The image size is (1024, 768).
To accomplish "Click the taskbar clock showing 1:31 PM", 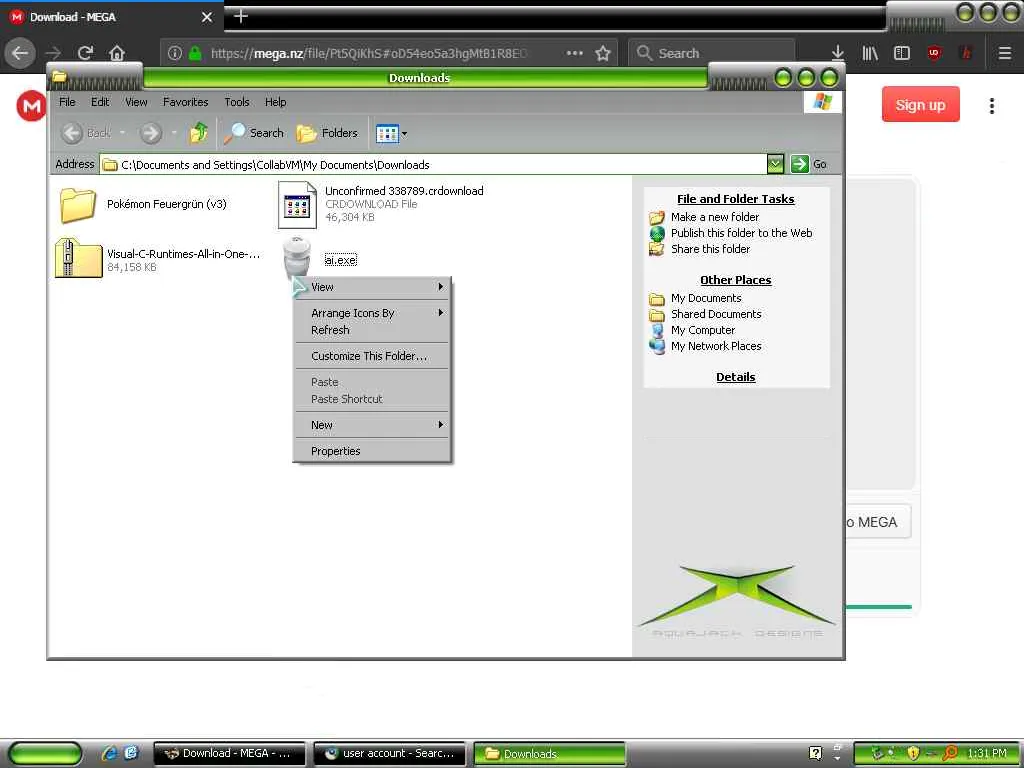I will point(987,754).
